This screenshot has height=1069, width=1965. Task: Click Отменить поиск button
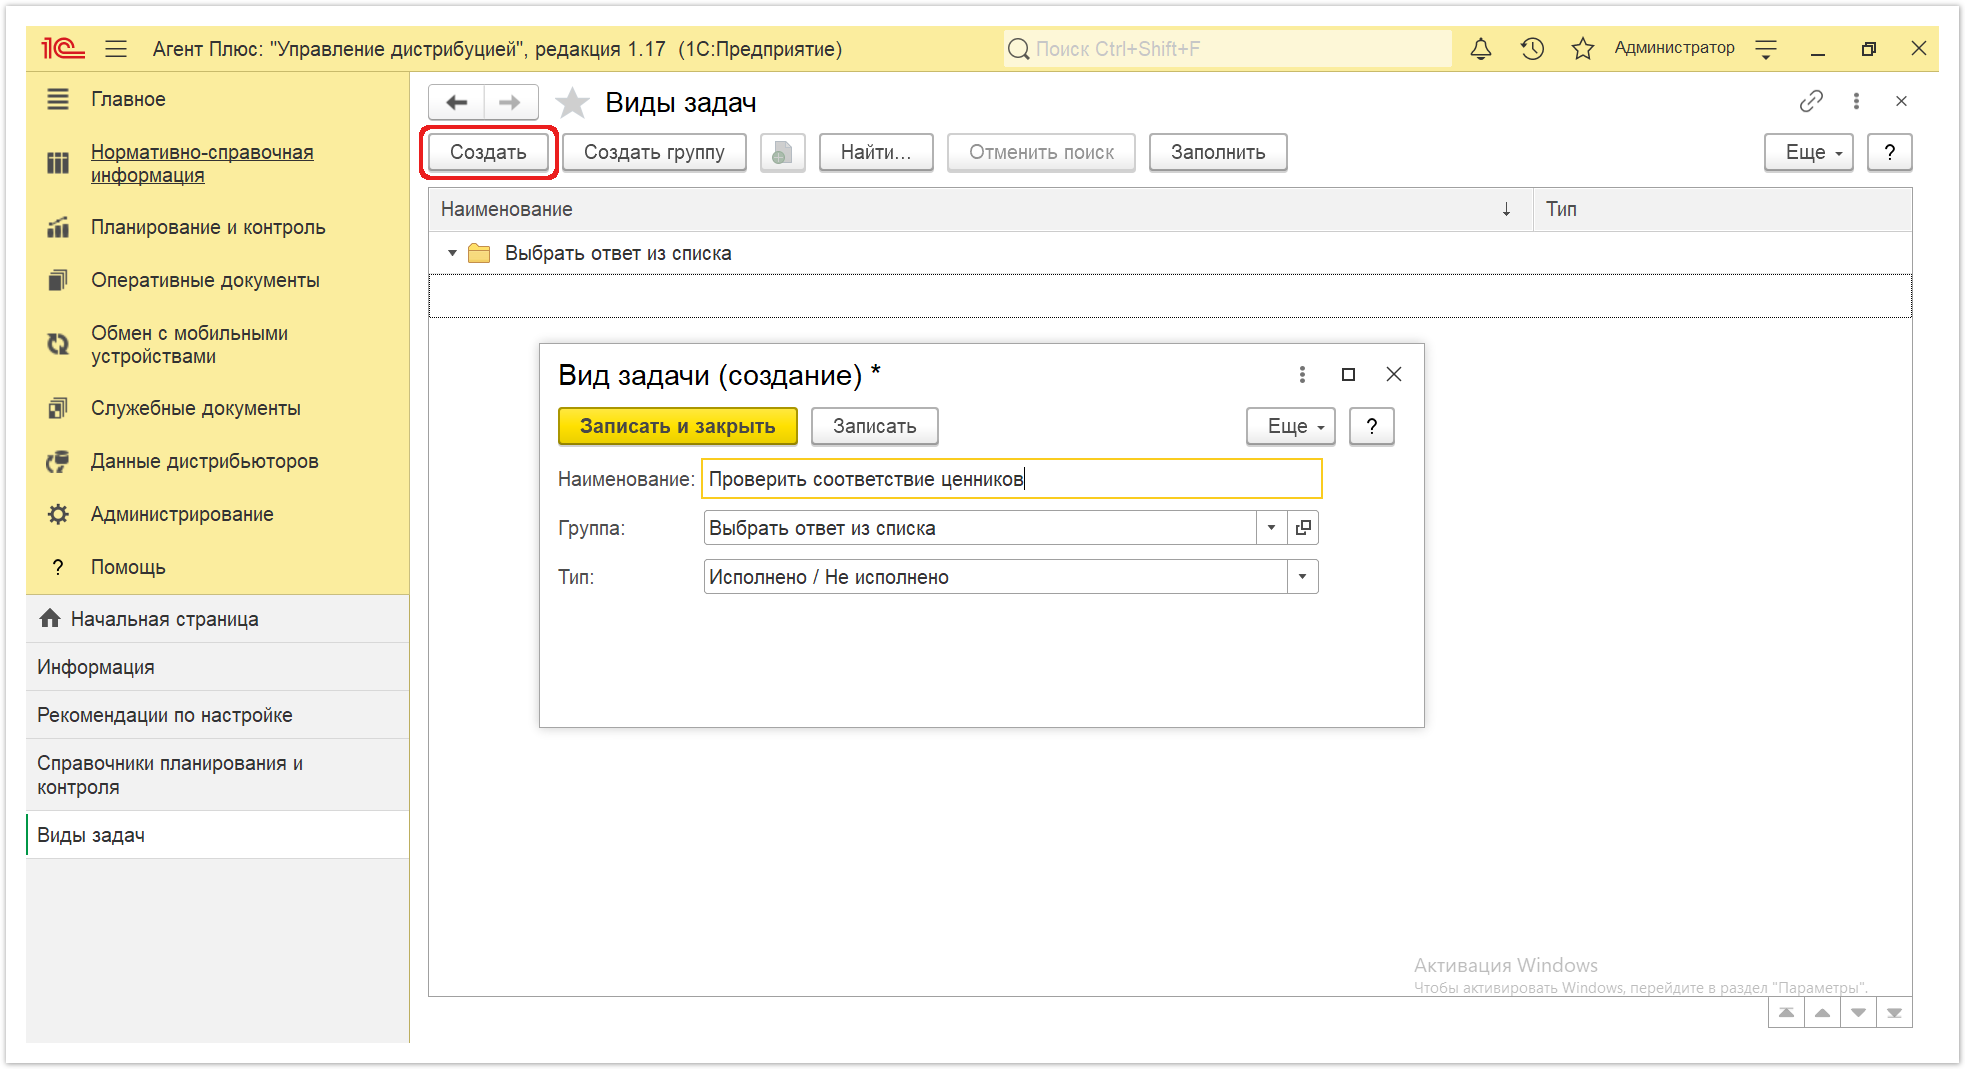1041,152
